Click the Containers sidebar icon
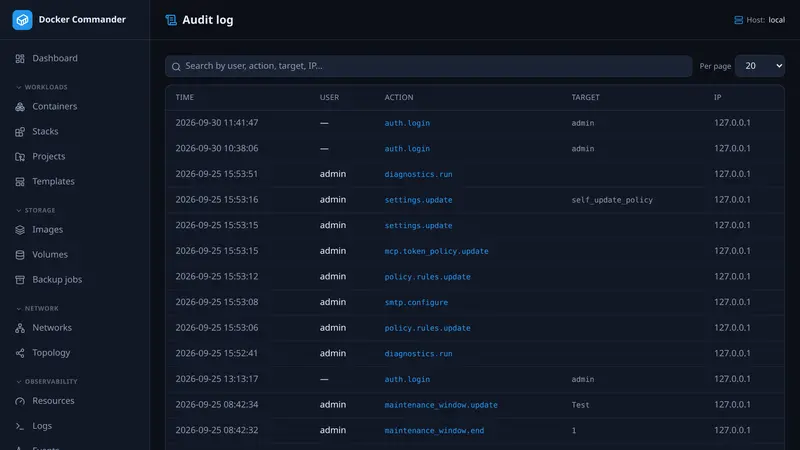This screenshot has height=450, width=800. coord(20,107)
